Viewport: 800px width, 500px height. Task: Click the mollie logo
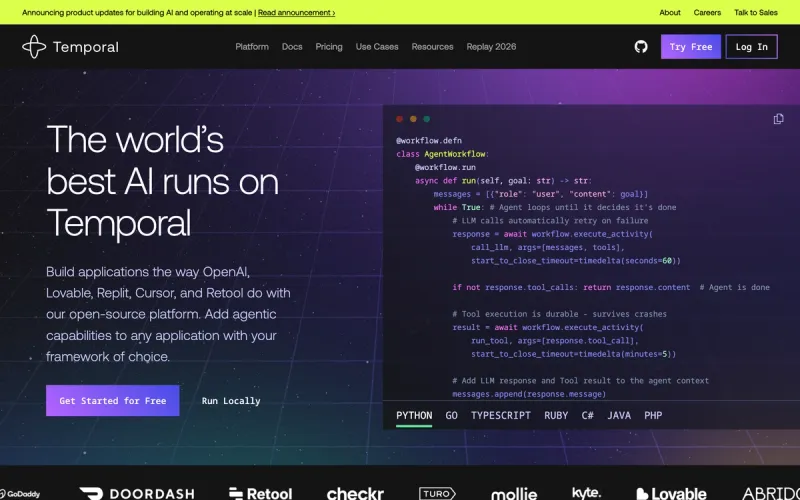click(x=514, y=493)
